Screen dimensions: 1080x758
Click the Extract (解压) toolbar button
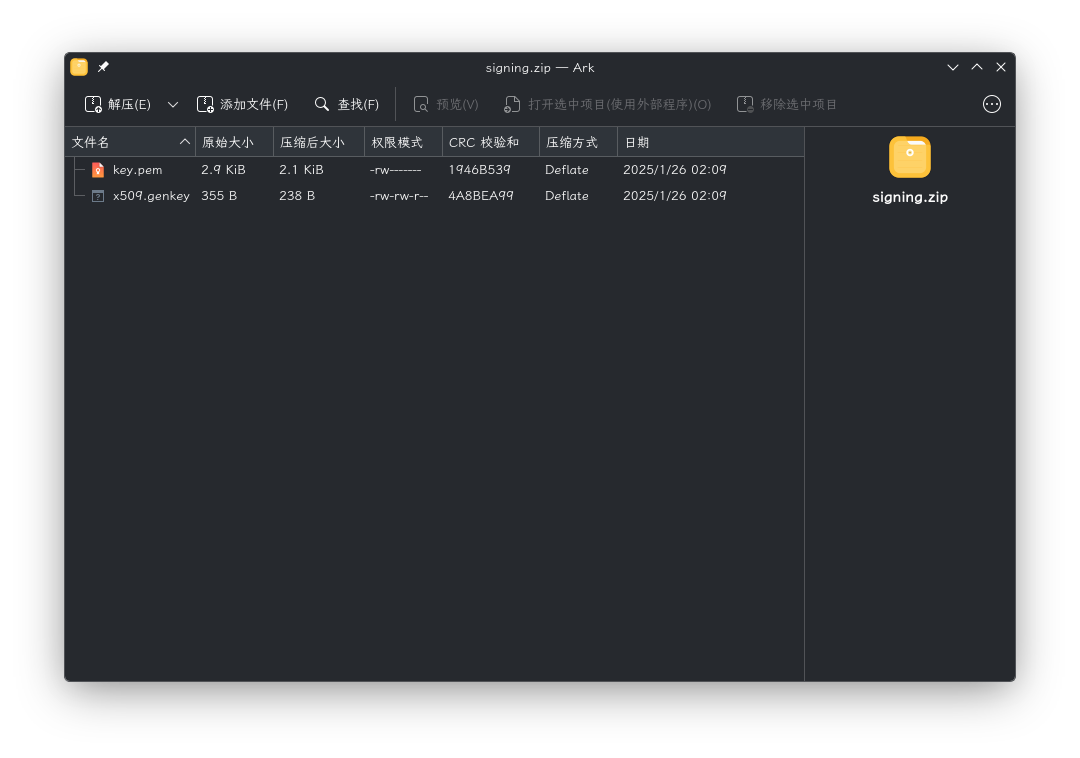point(118,105)
